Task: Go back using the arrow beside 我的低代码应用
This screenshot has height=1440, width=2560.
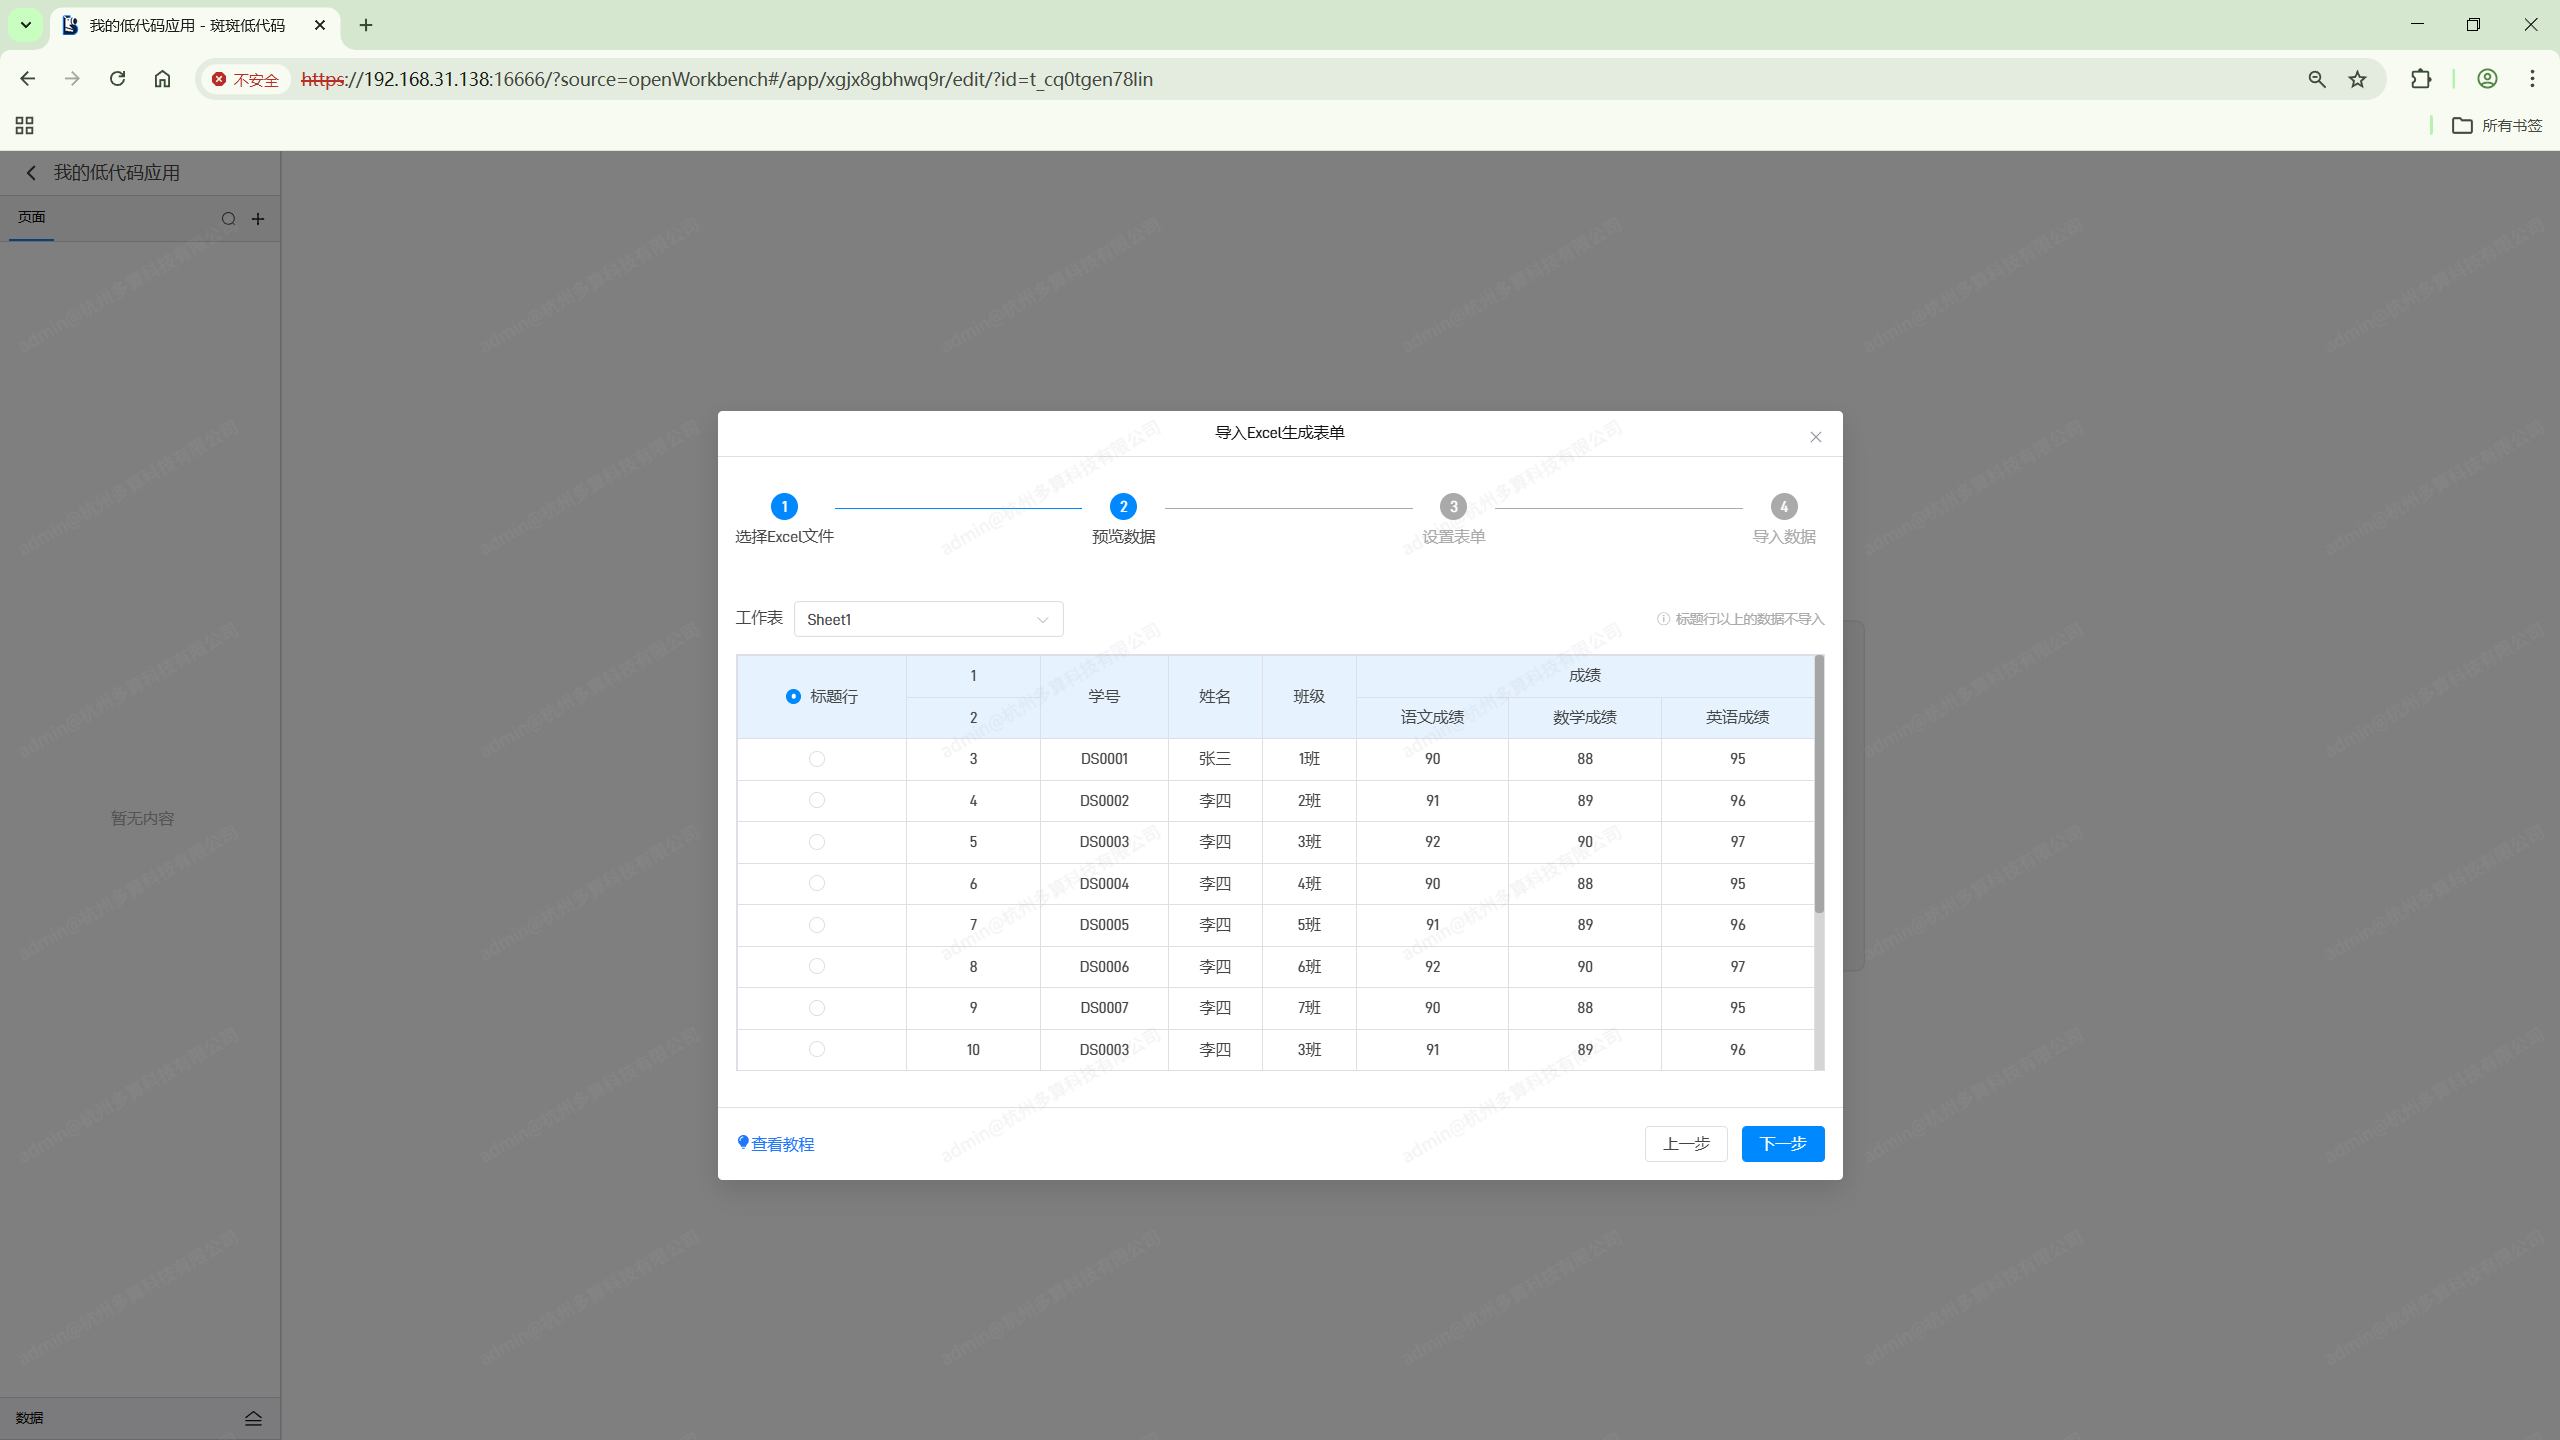Action: click(31, 173)
